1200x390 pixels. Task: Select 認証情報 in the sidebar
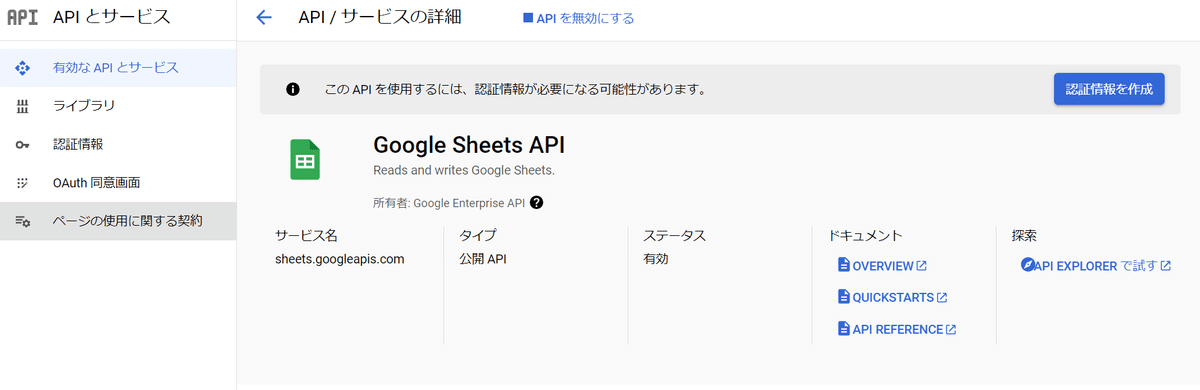(x=118, y=144)
